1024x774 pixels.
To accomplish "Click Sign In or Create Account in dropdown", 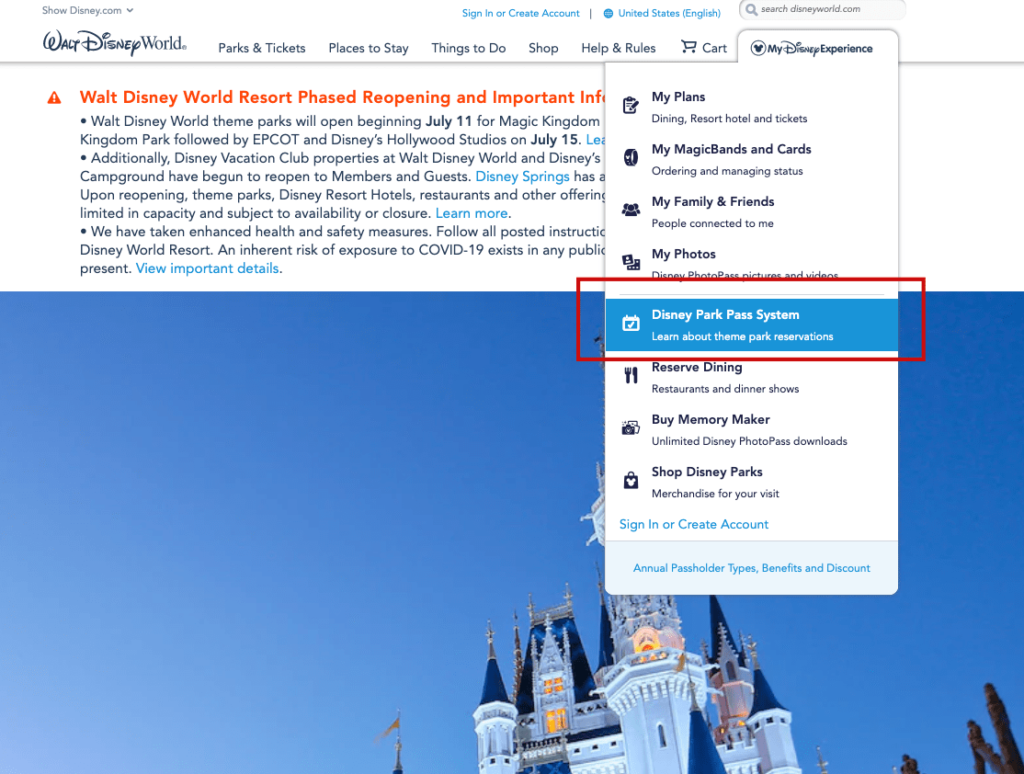I will point(694,524).
